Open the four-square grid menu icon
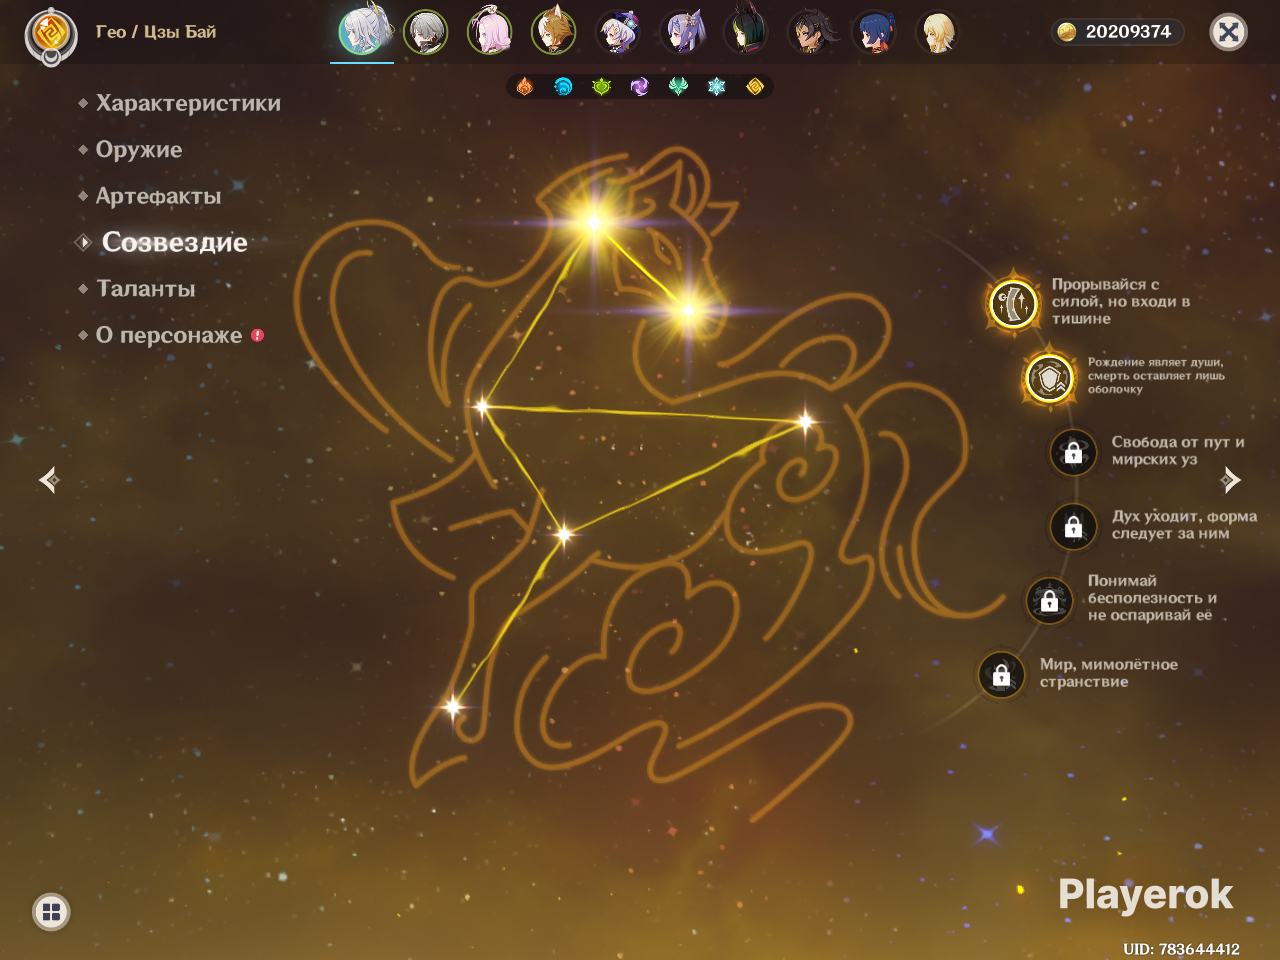Image resolution: width=1280 pixels, height=960 pixels. [x=51, y=911]
